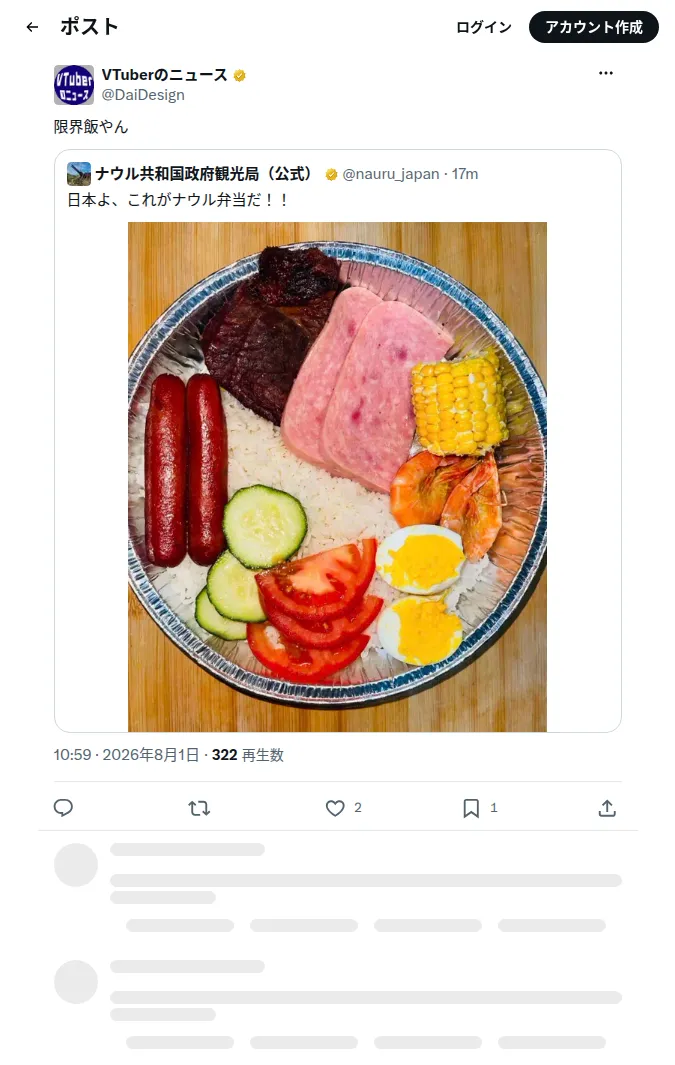Screen dimensions: 675x1065
Task: Click the gold verified badge beside VTuberのニュース
Action: tap(239, 75)
